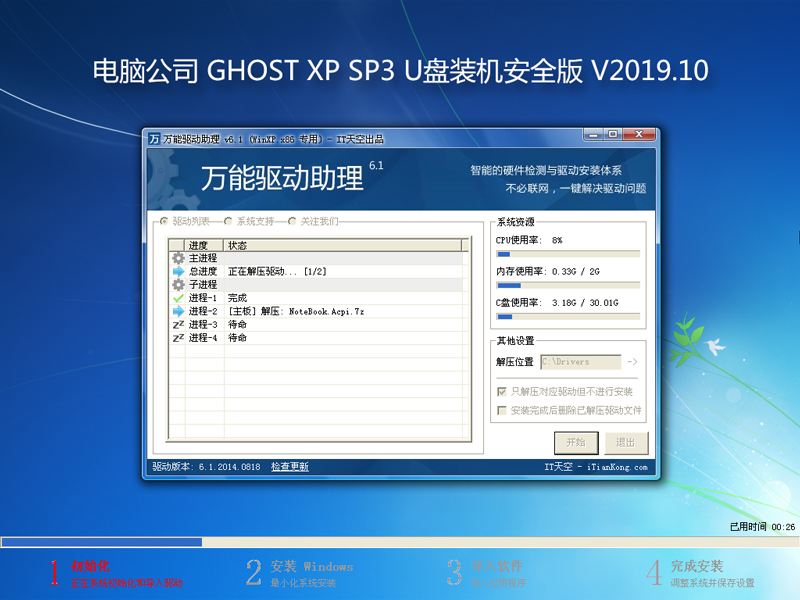Click the 驱动版本: 6.1.2014.0818 text
Screen dimensions: 800x600
pos(206,467)
